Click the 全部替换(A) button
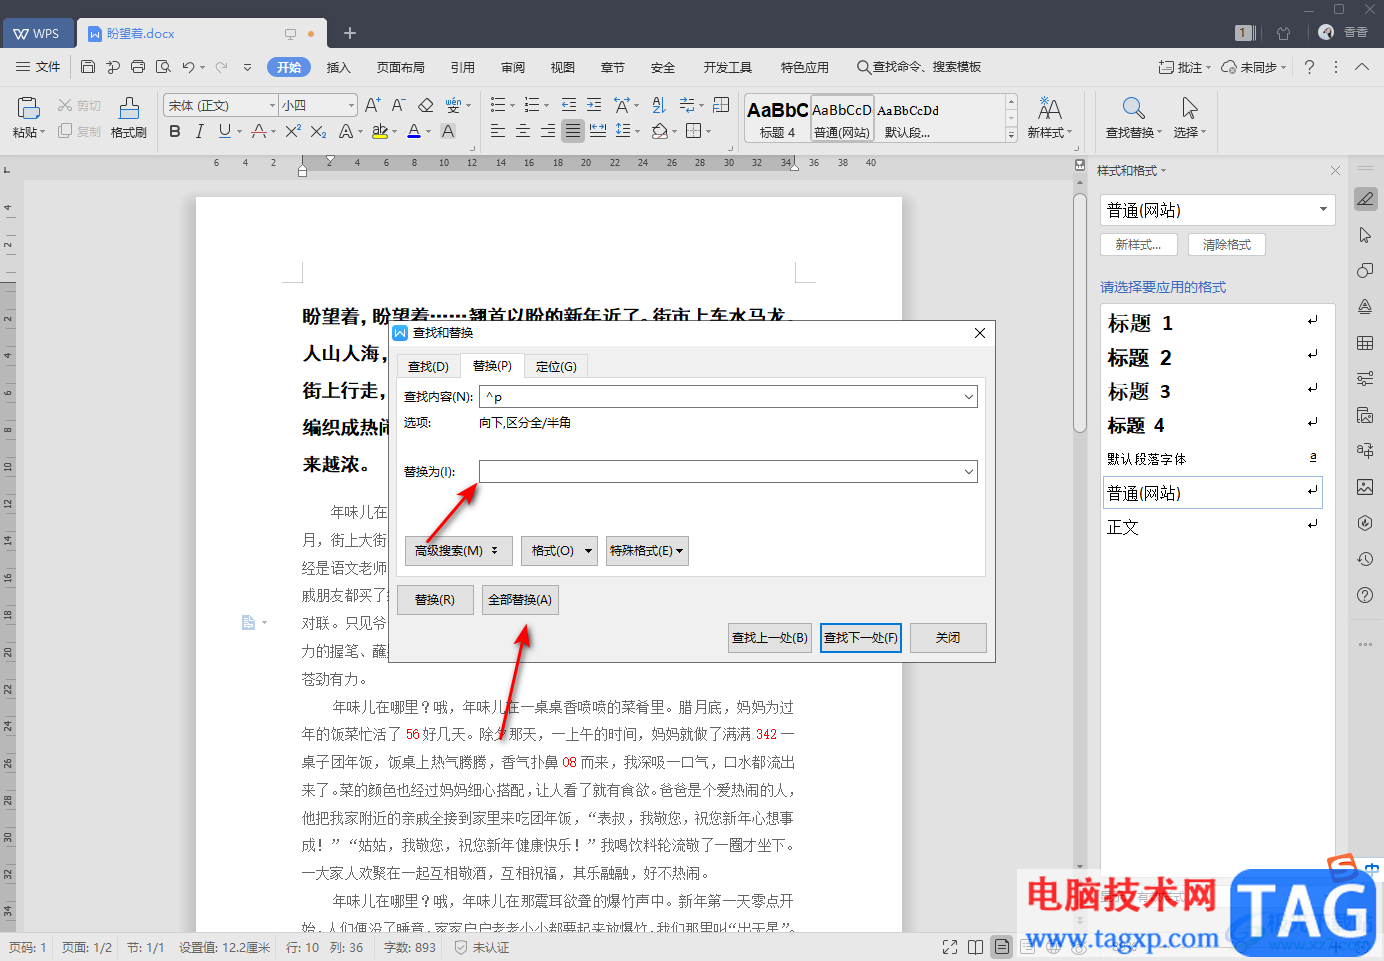The width and height of the screenshot is (1384, 961). pos(520,600)
